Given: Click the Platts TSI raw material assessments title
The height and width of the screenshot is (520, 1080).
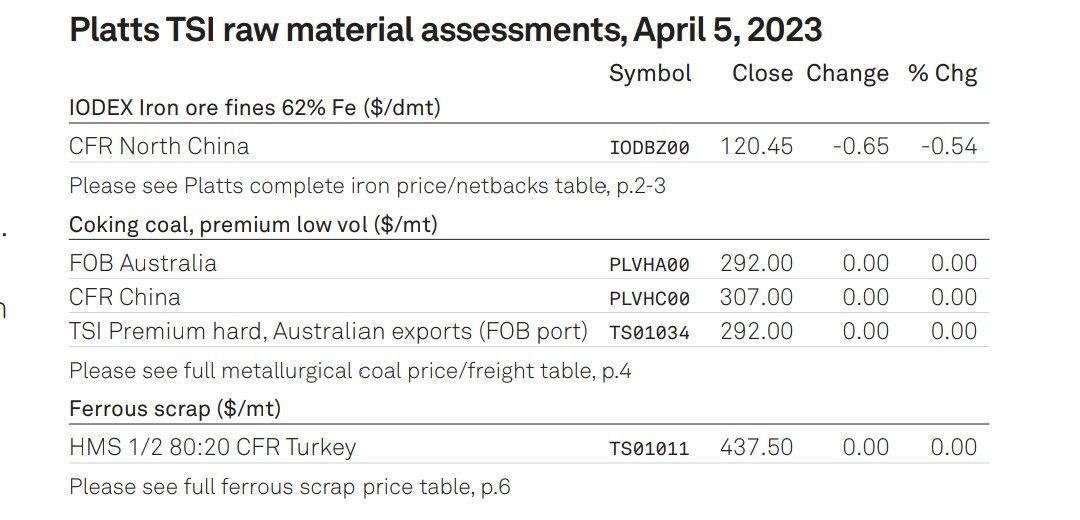Looking at the screenshot, I should (446, 30).
